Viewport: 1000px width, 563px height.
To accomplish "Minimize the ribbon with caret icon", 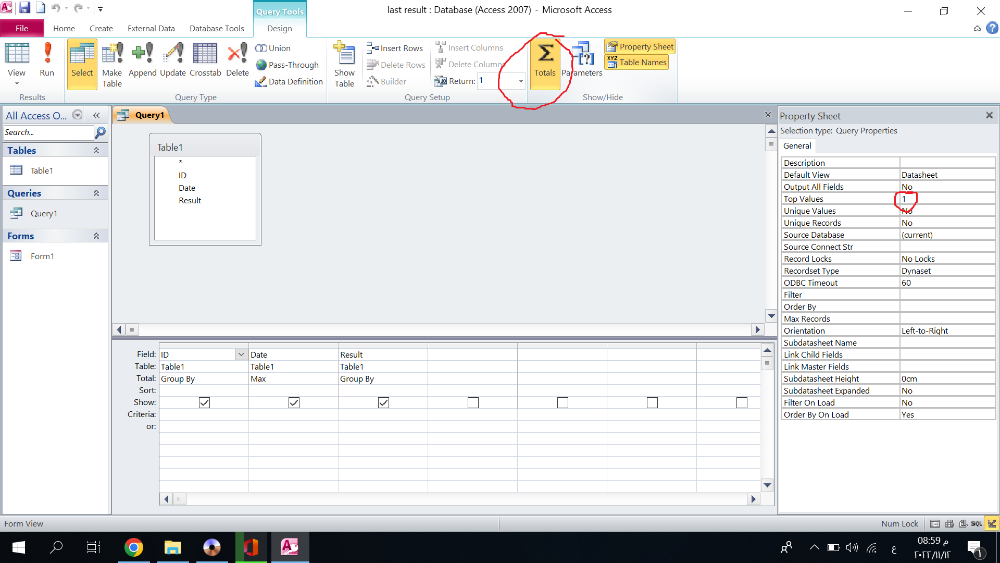I will (977, 28).
